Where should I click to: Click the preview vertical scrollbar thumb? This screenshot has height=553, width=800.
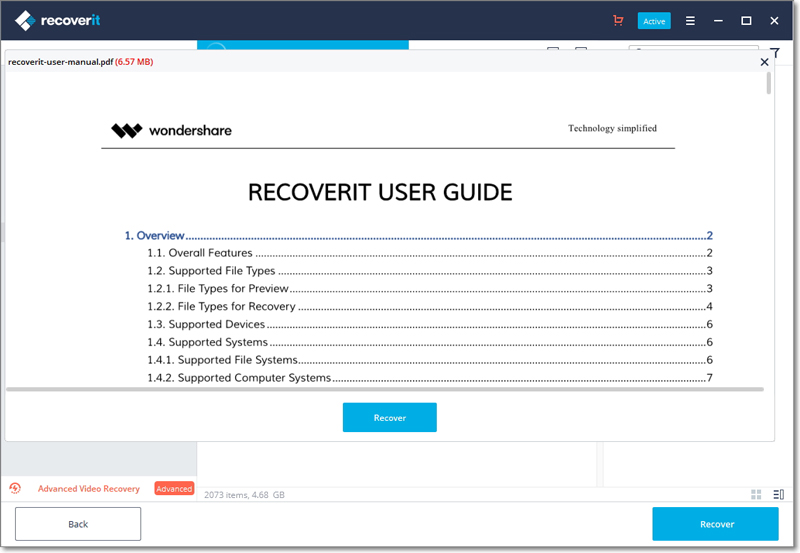(768, 83)
